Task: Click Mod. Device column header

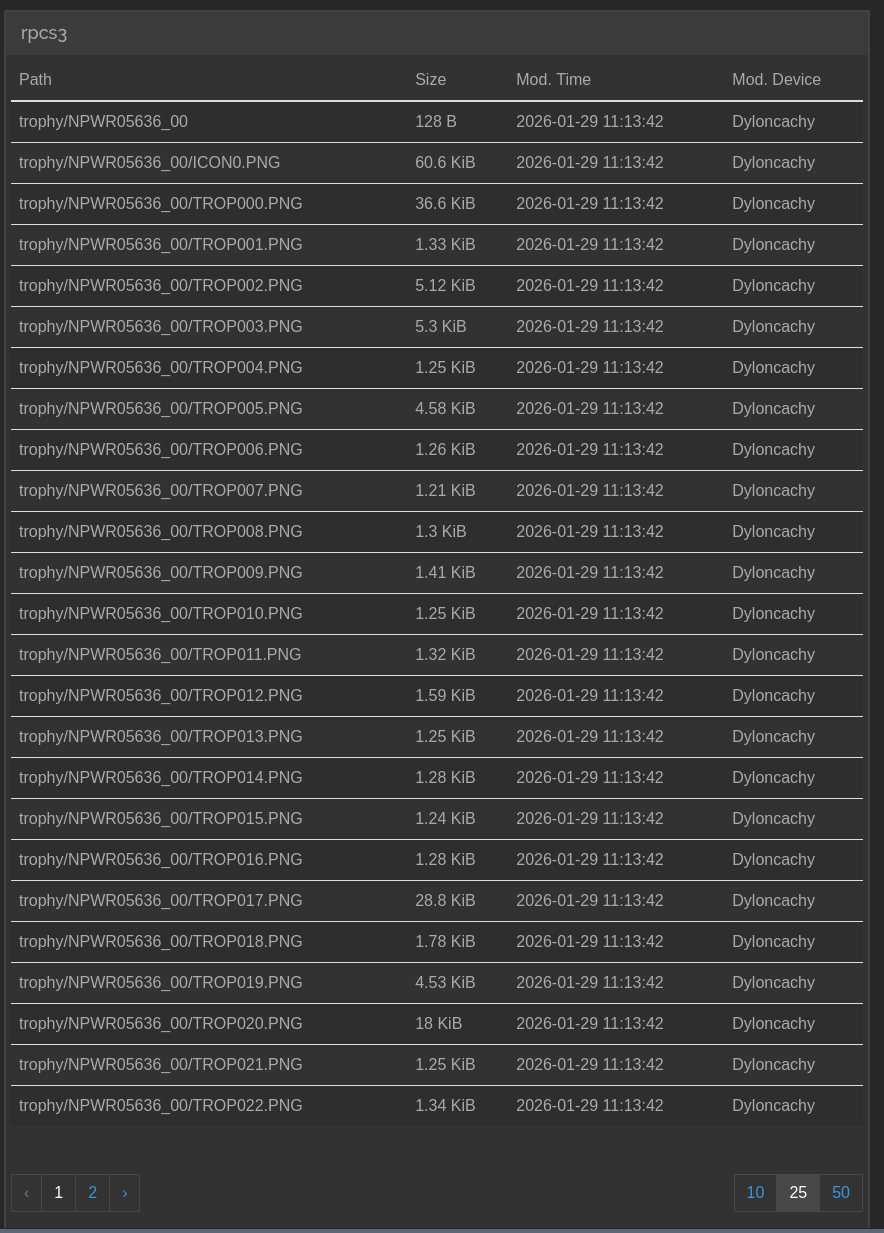Action: point(776,79)
